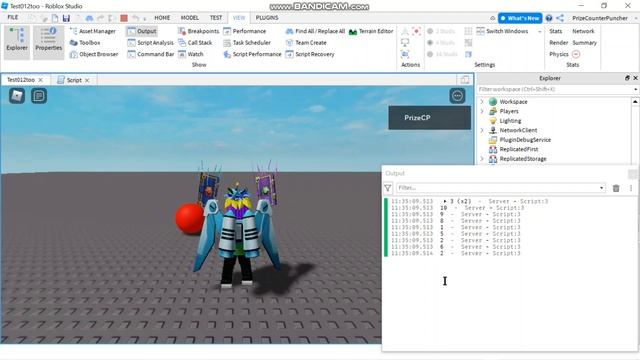Toggle Network stats overlay
The image size is (640, 360).
[x=583, y=31]
